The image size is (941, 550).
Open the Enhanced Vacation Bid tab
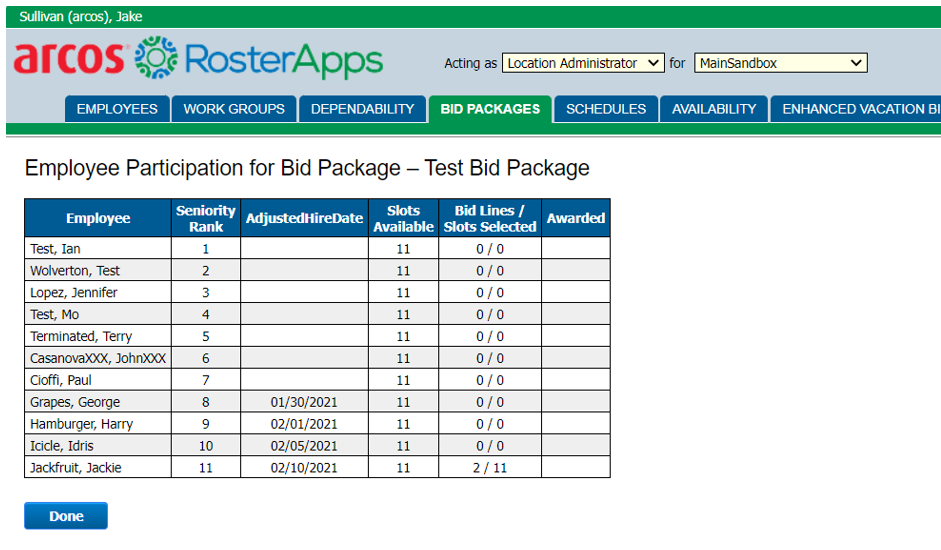click(858, 109)
